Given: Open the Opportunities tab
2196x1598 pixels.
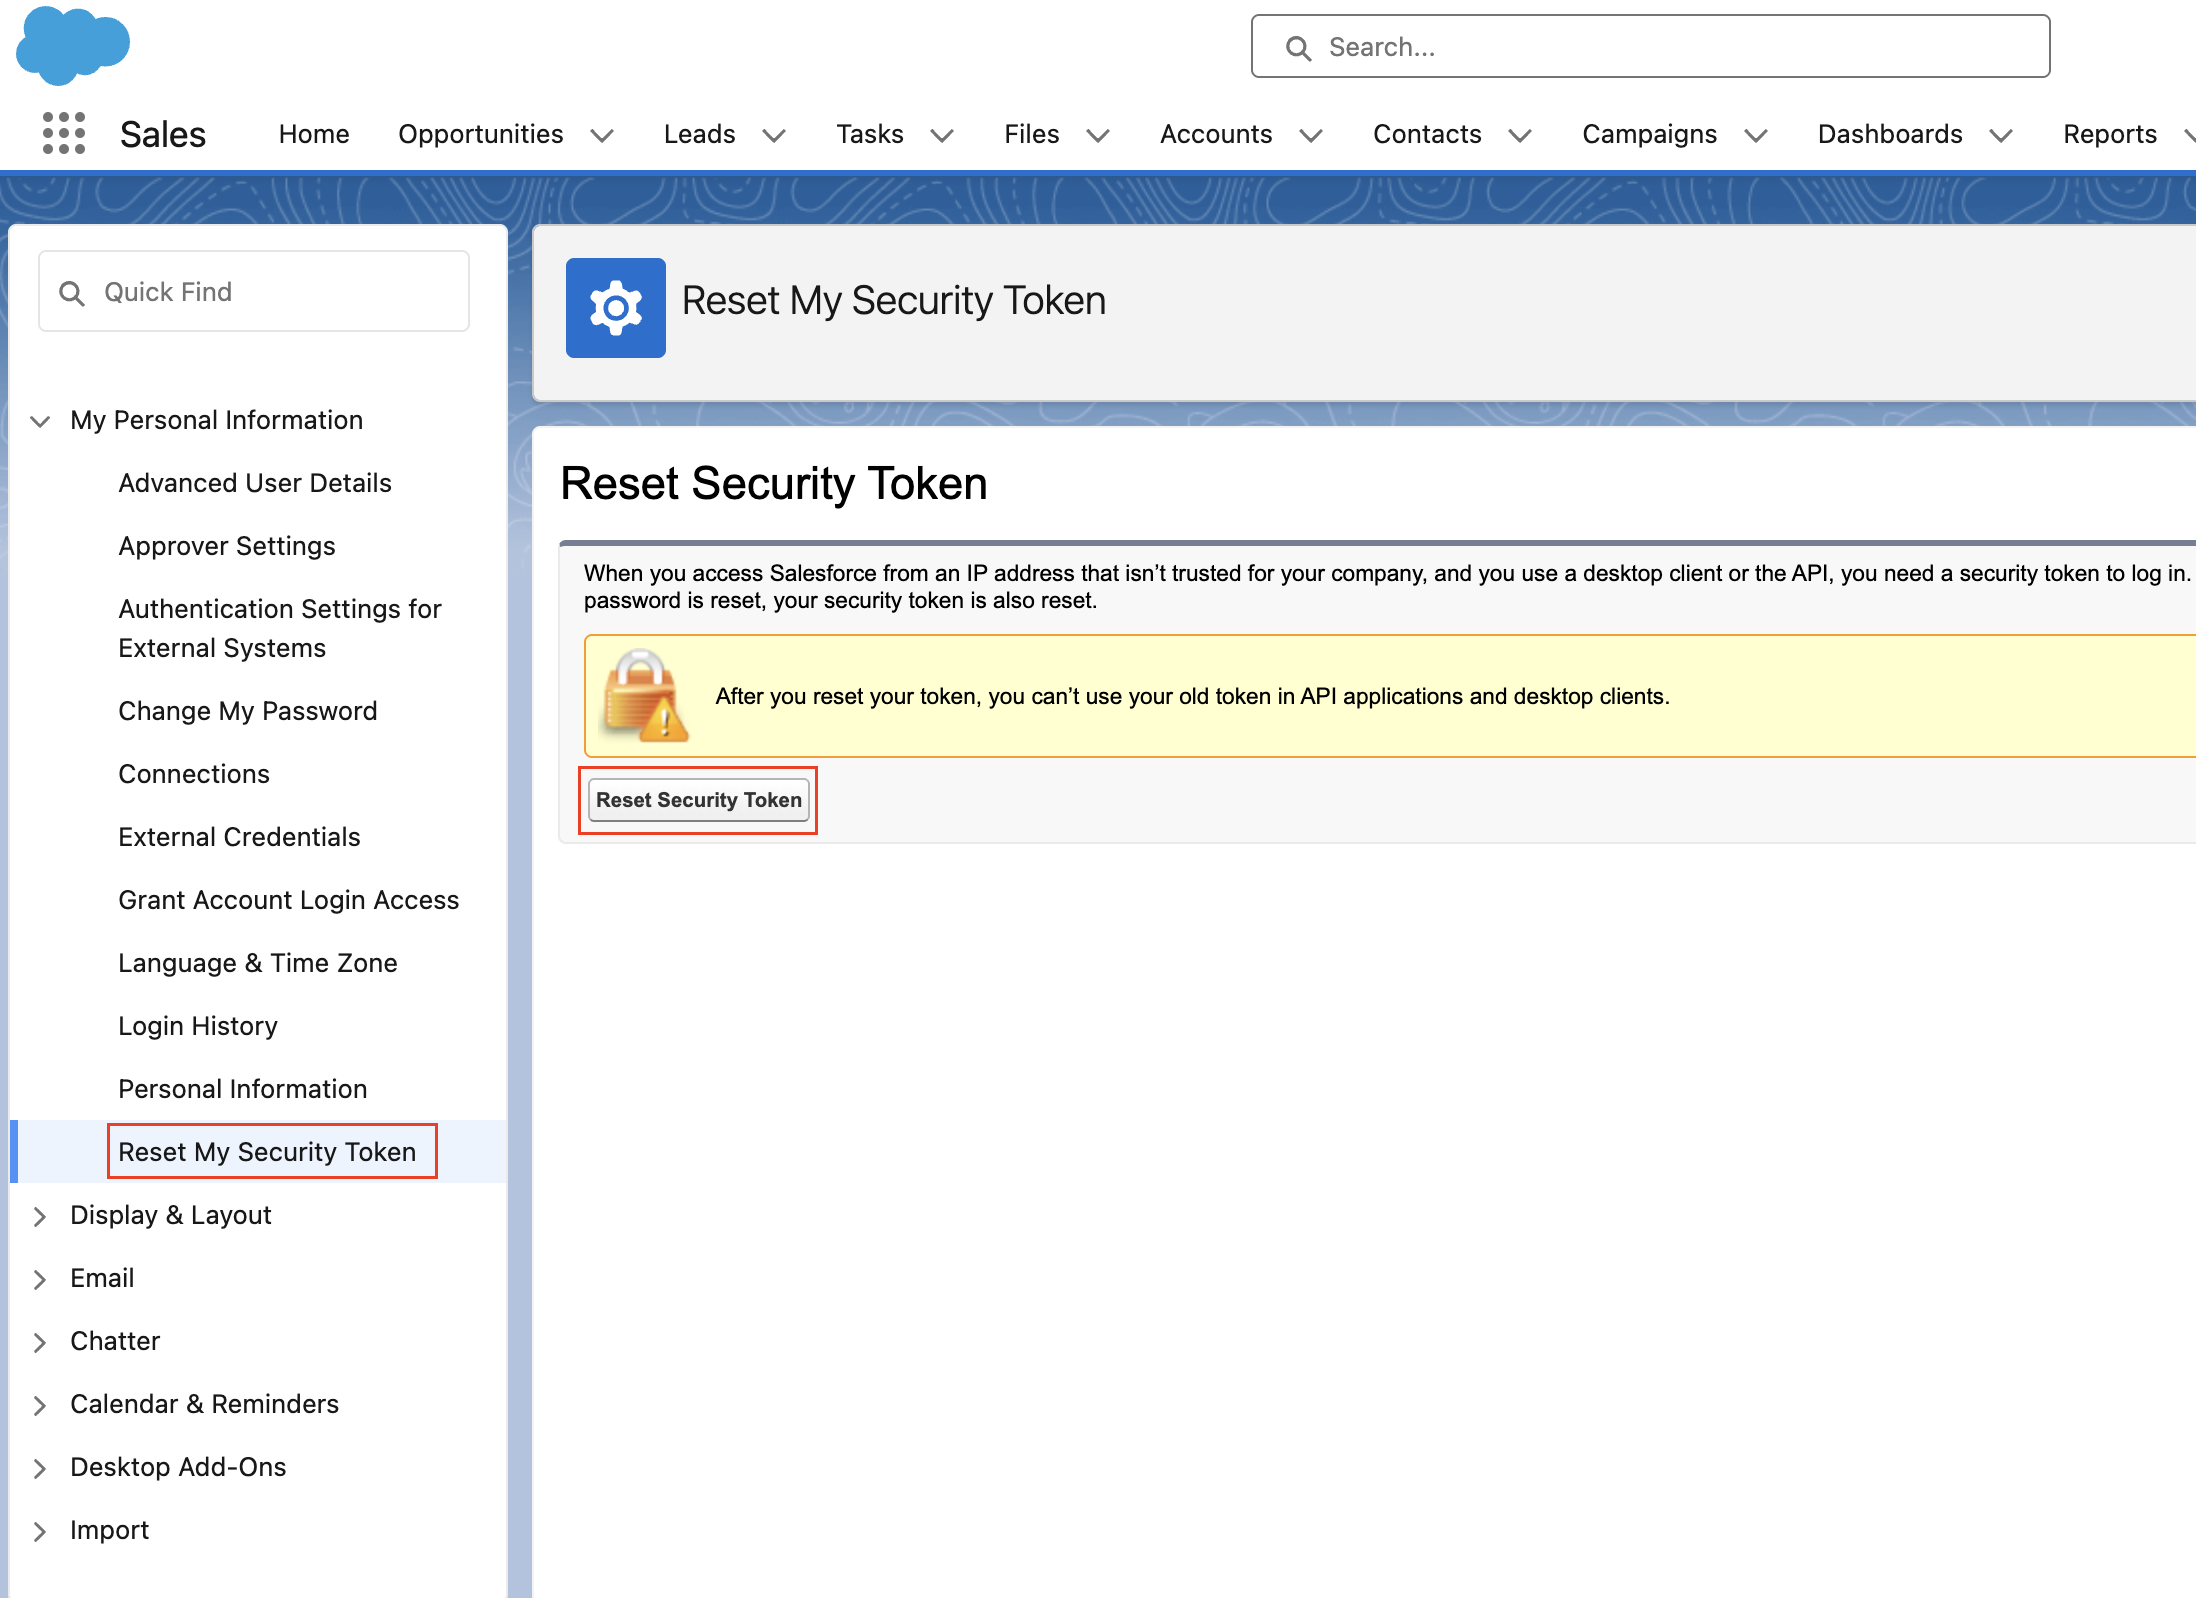Looking at the screenshot, I should pos(481,134).
